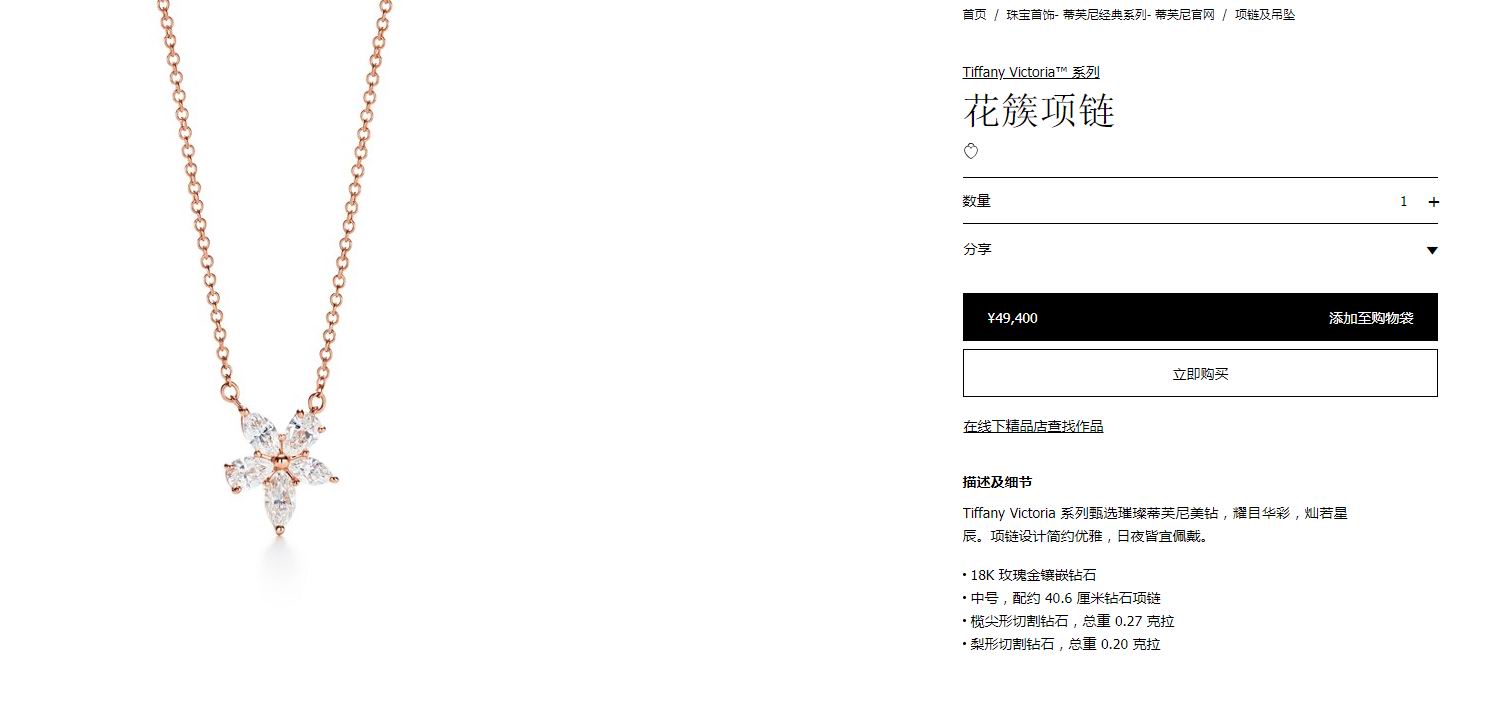Select the quantity value 1

tap(1403, 202)
